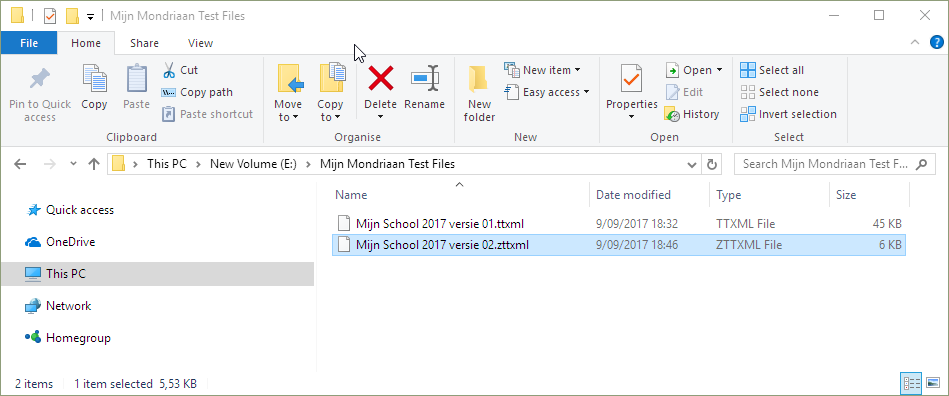Switch to the Share ribbon tab

point(145,43)
